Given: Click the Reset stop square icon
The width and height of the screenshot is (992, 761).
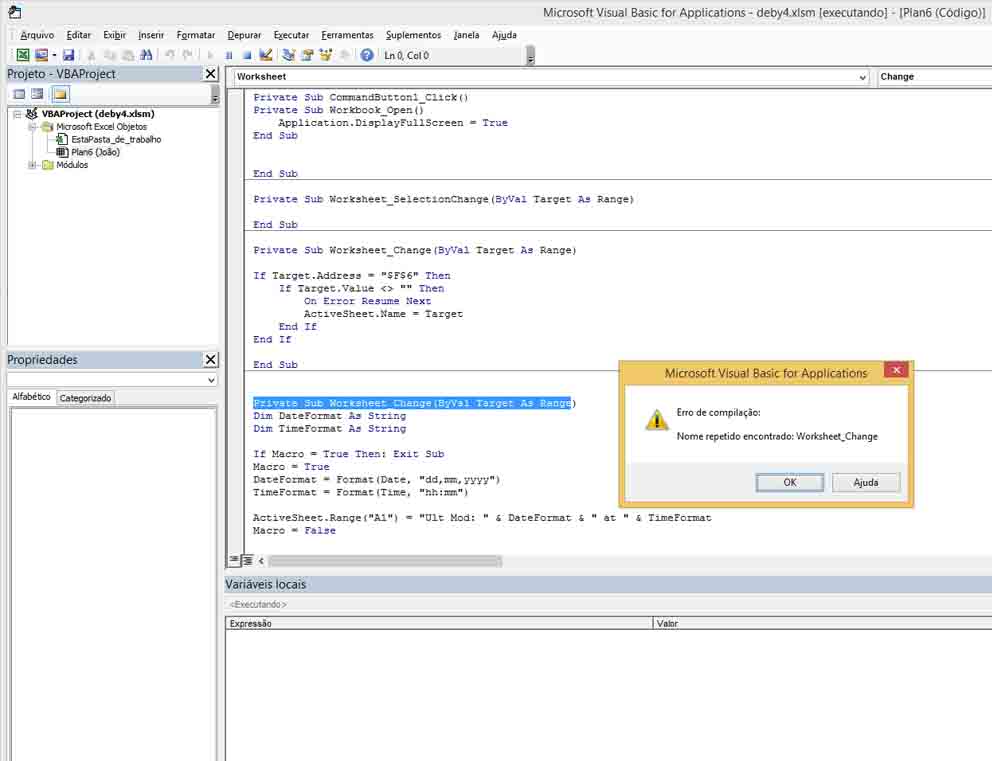Looking at the screenshot, I should pyautogui.click(x=247, y=55).
